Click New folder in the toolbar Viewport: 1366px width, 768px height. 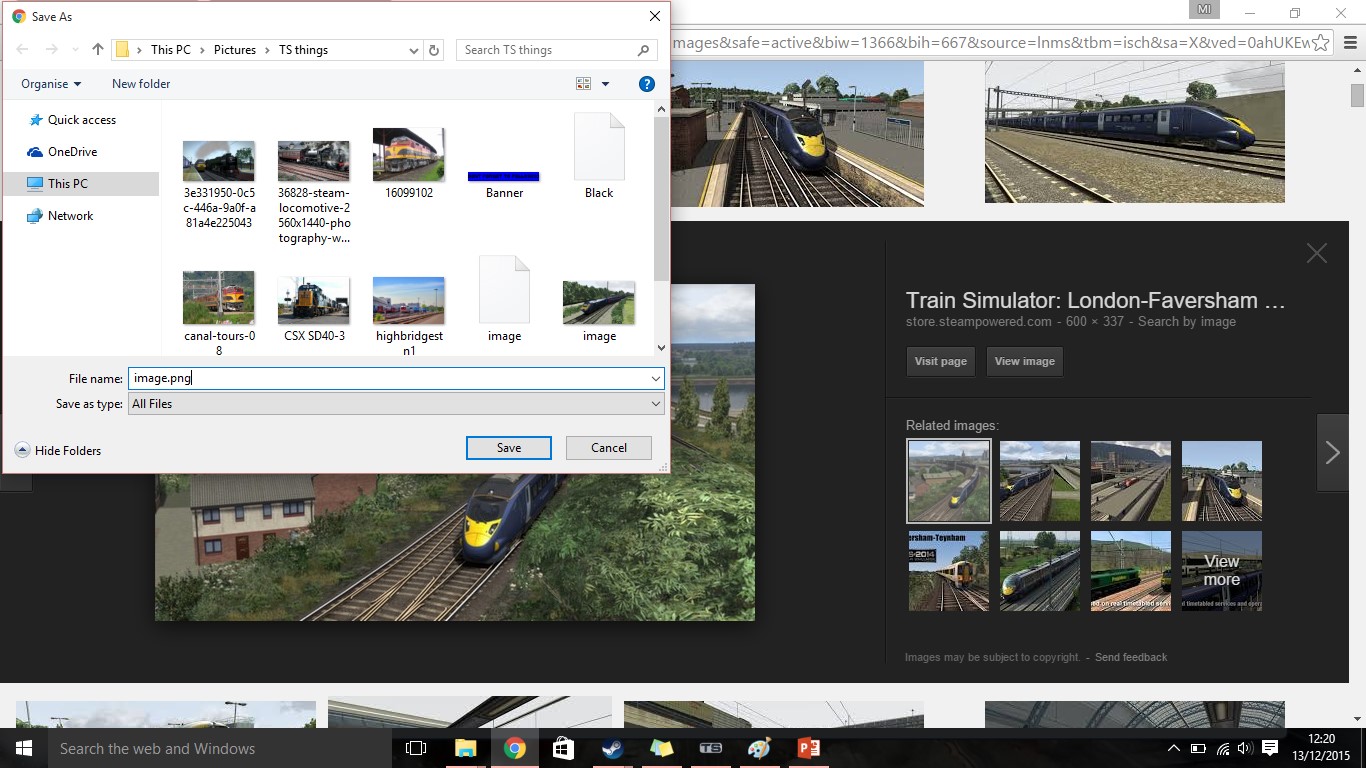(141, 84)
